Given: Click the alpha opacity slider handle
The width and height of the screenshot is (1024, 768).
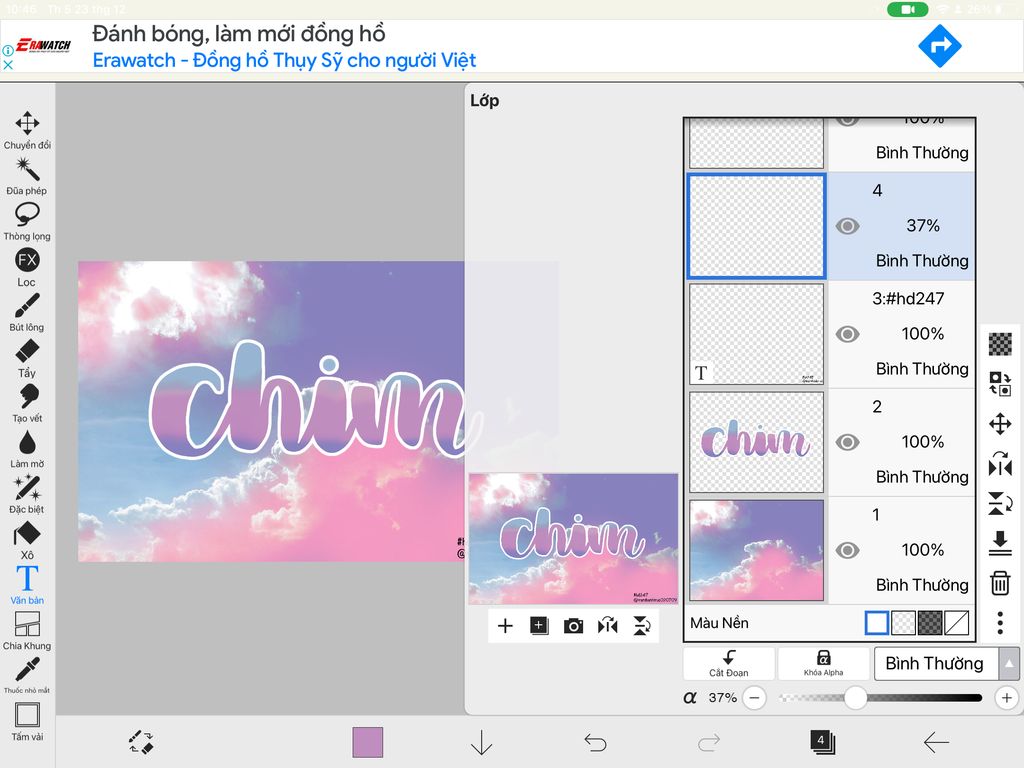Looking at the screenshot, I should pyautogui.click(x=855, y=697).
